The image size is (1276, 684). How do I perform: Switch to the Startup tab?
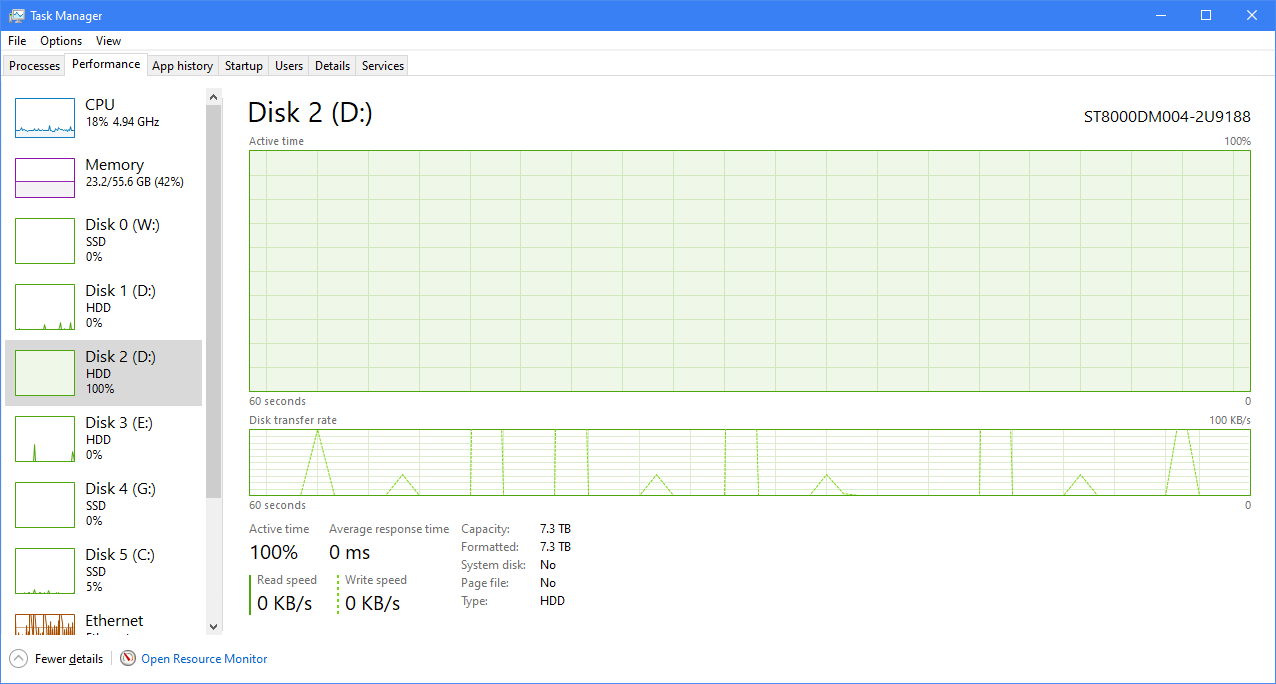pos(244,66)
